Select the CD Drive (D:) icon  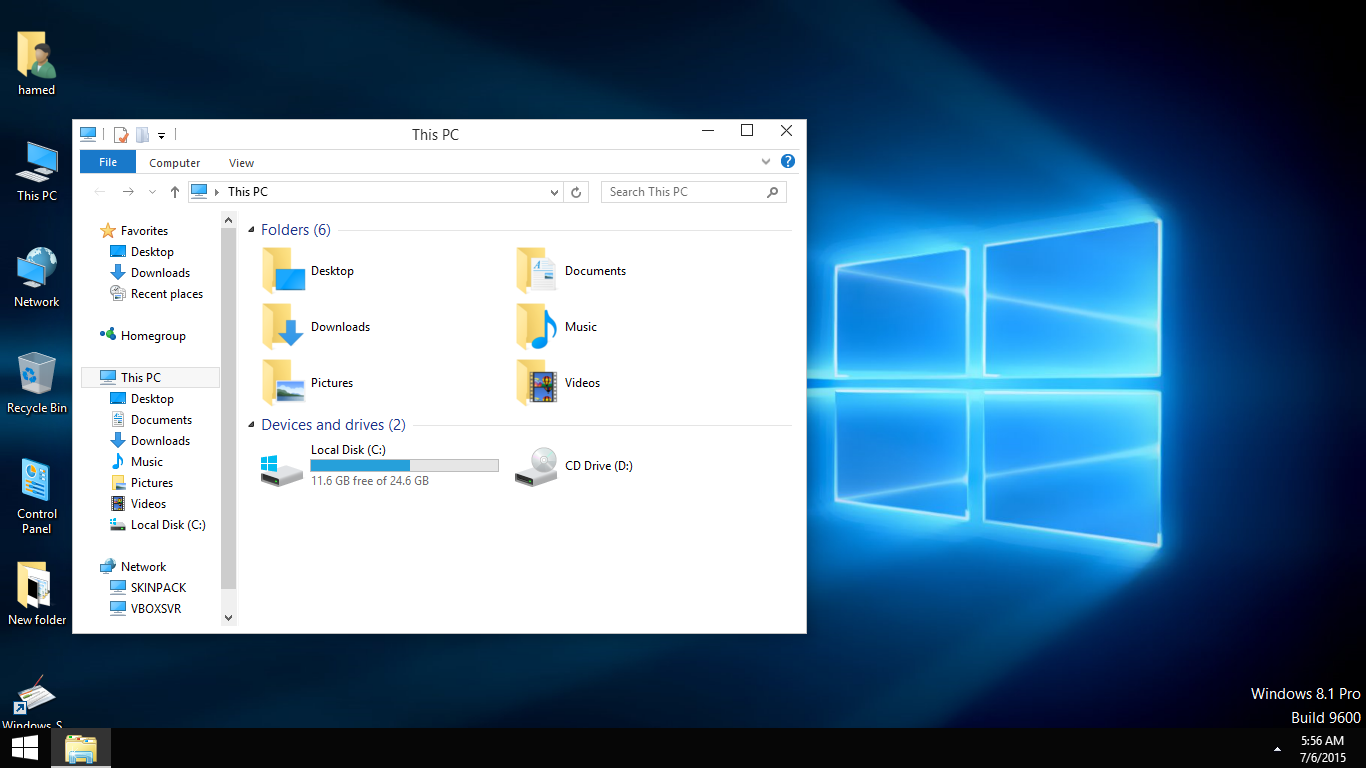[x=536, y=466]
